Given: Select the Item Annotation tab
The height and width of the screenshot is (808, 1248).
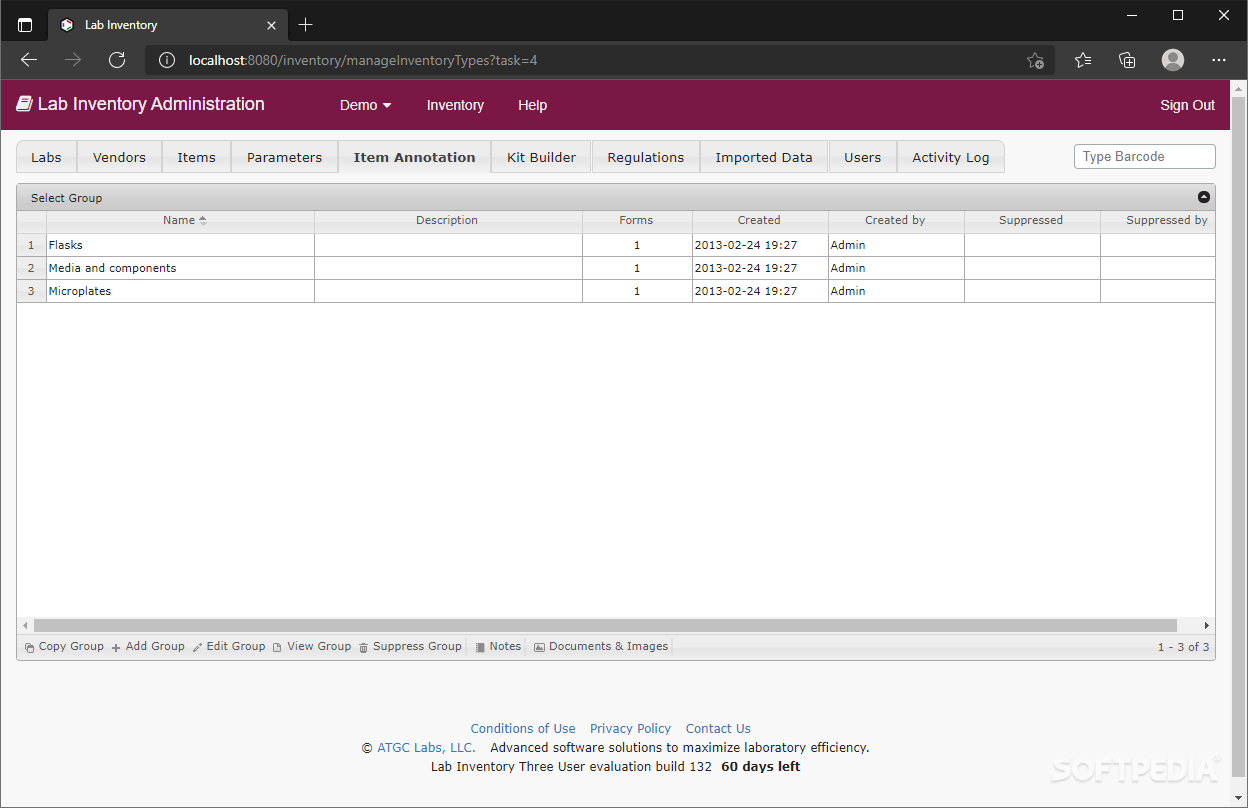Looking at the screenshot, I should pyautogui.click(x=414, y=157).
